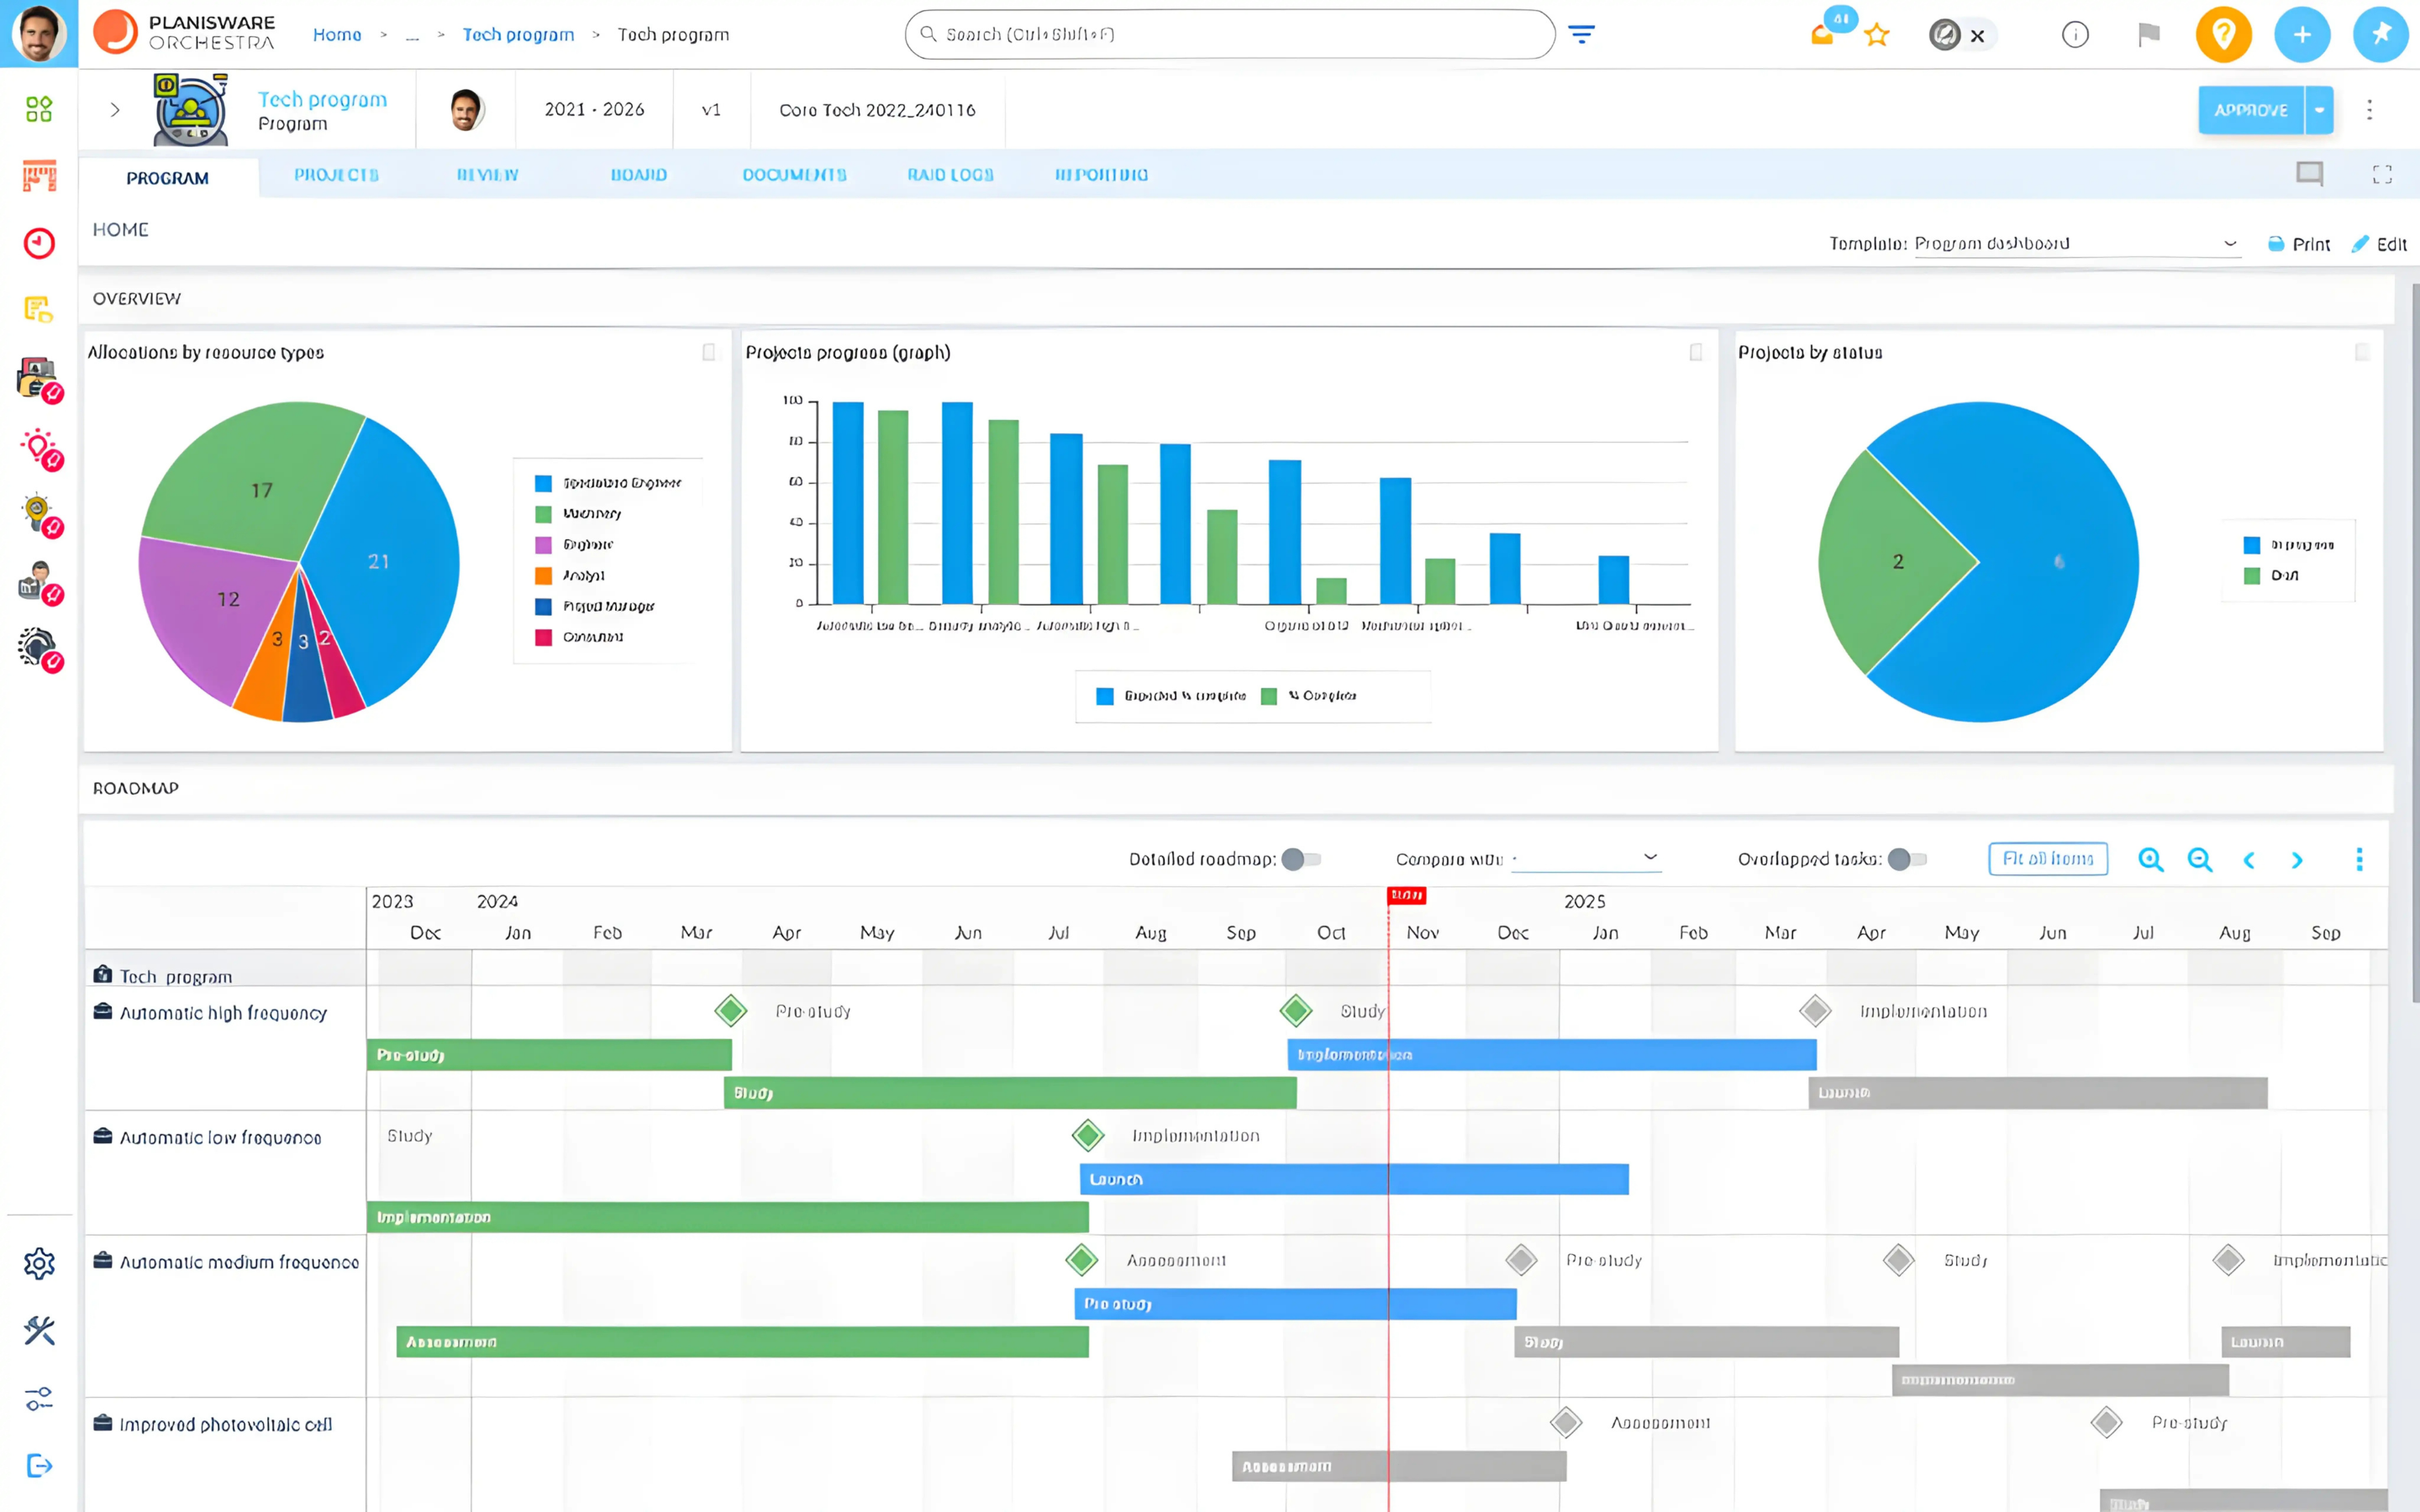Viewport: 2420px width, 1512px height.
Task: Turn on the Overlapped tasks toggle
Action: tap(1907, 859)
